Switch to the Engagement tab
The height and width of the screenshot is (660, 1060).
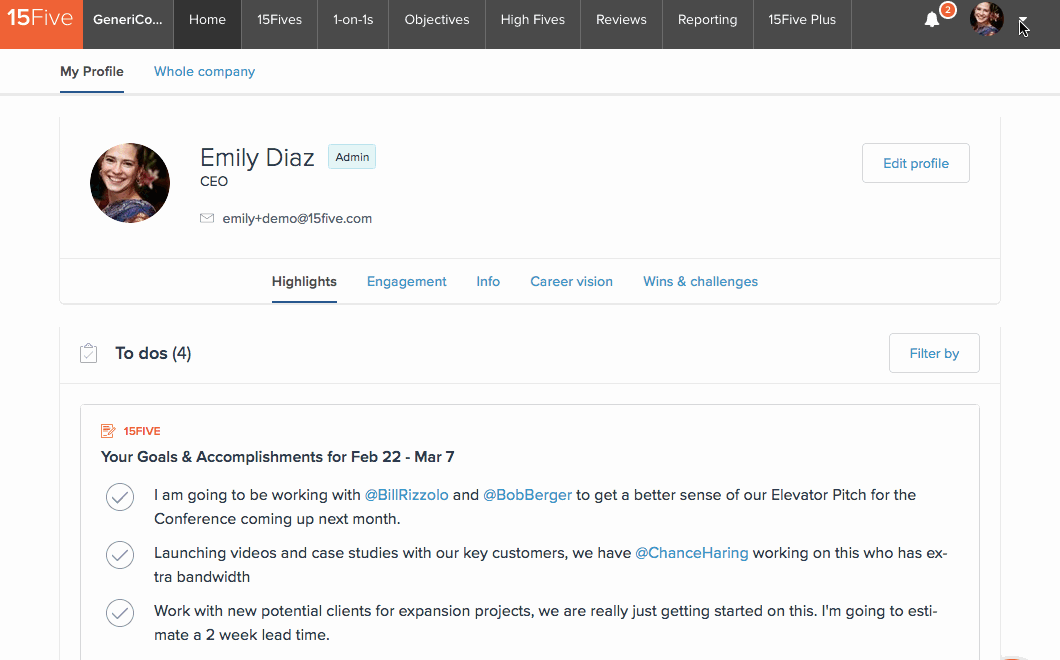coord(406,282)
